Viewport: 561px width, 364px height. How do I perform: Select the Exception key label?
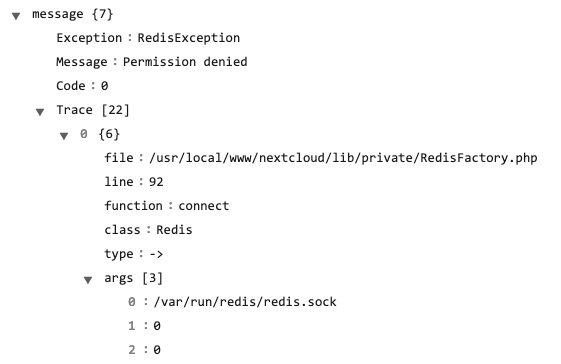(89, 38)
